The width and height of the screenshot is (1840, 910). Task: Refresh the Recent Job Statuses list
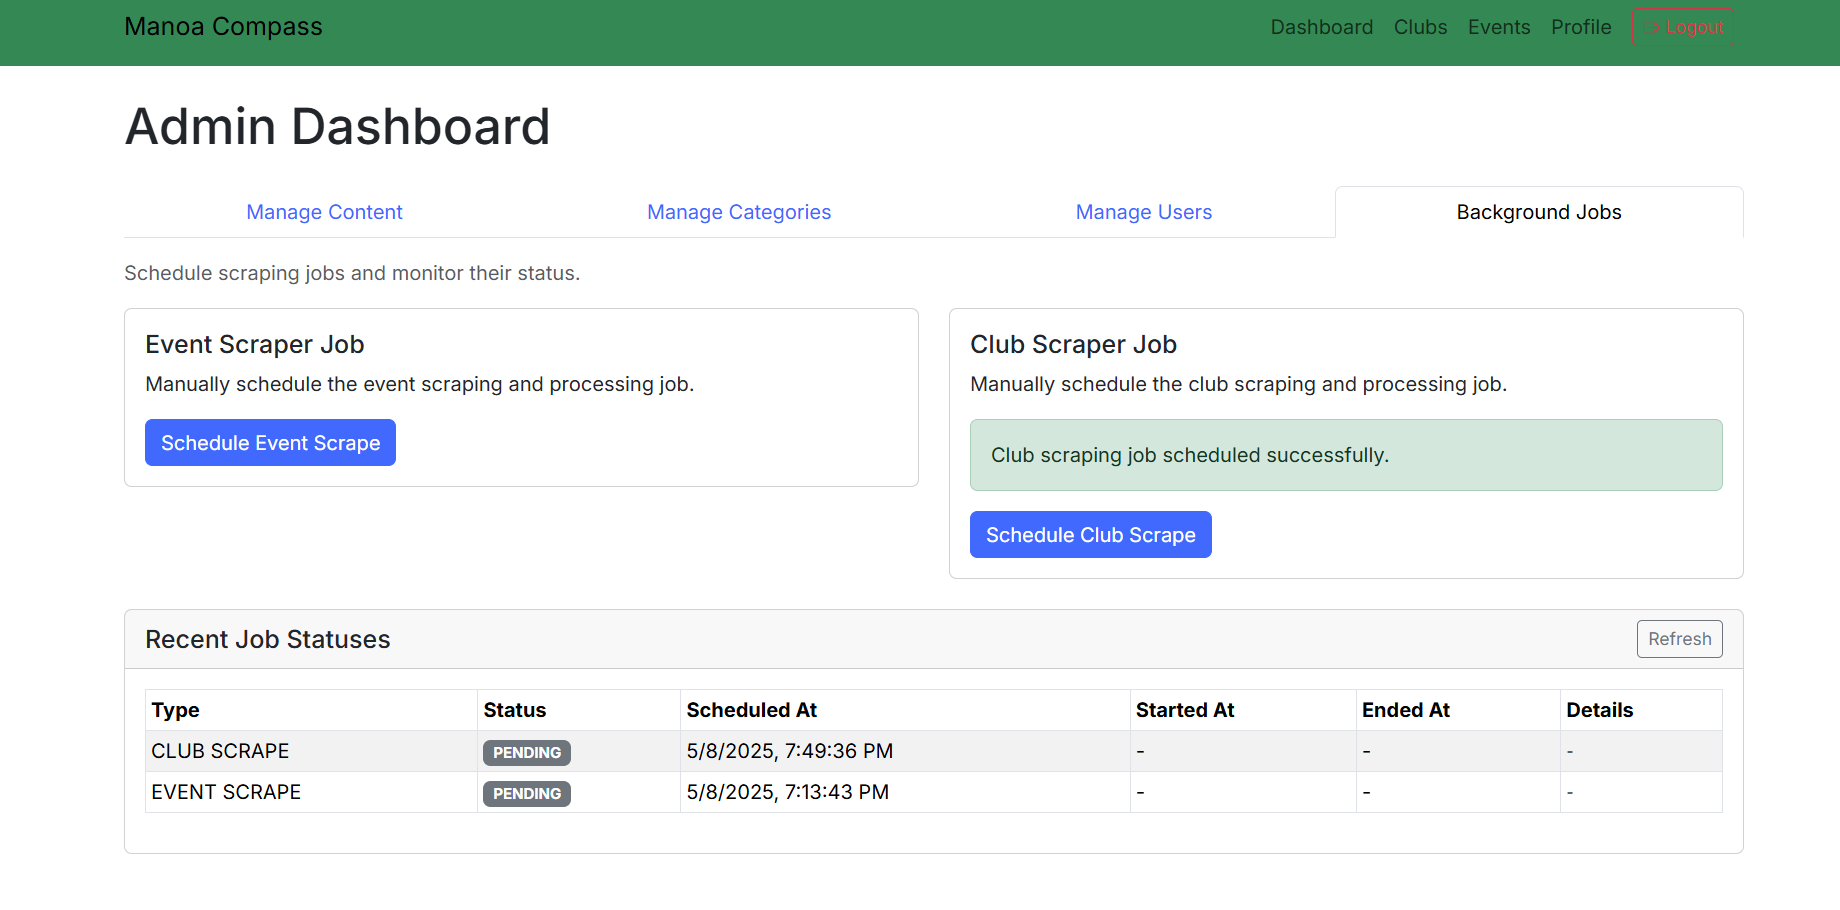tap(1679, 639)
